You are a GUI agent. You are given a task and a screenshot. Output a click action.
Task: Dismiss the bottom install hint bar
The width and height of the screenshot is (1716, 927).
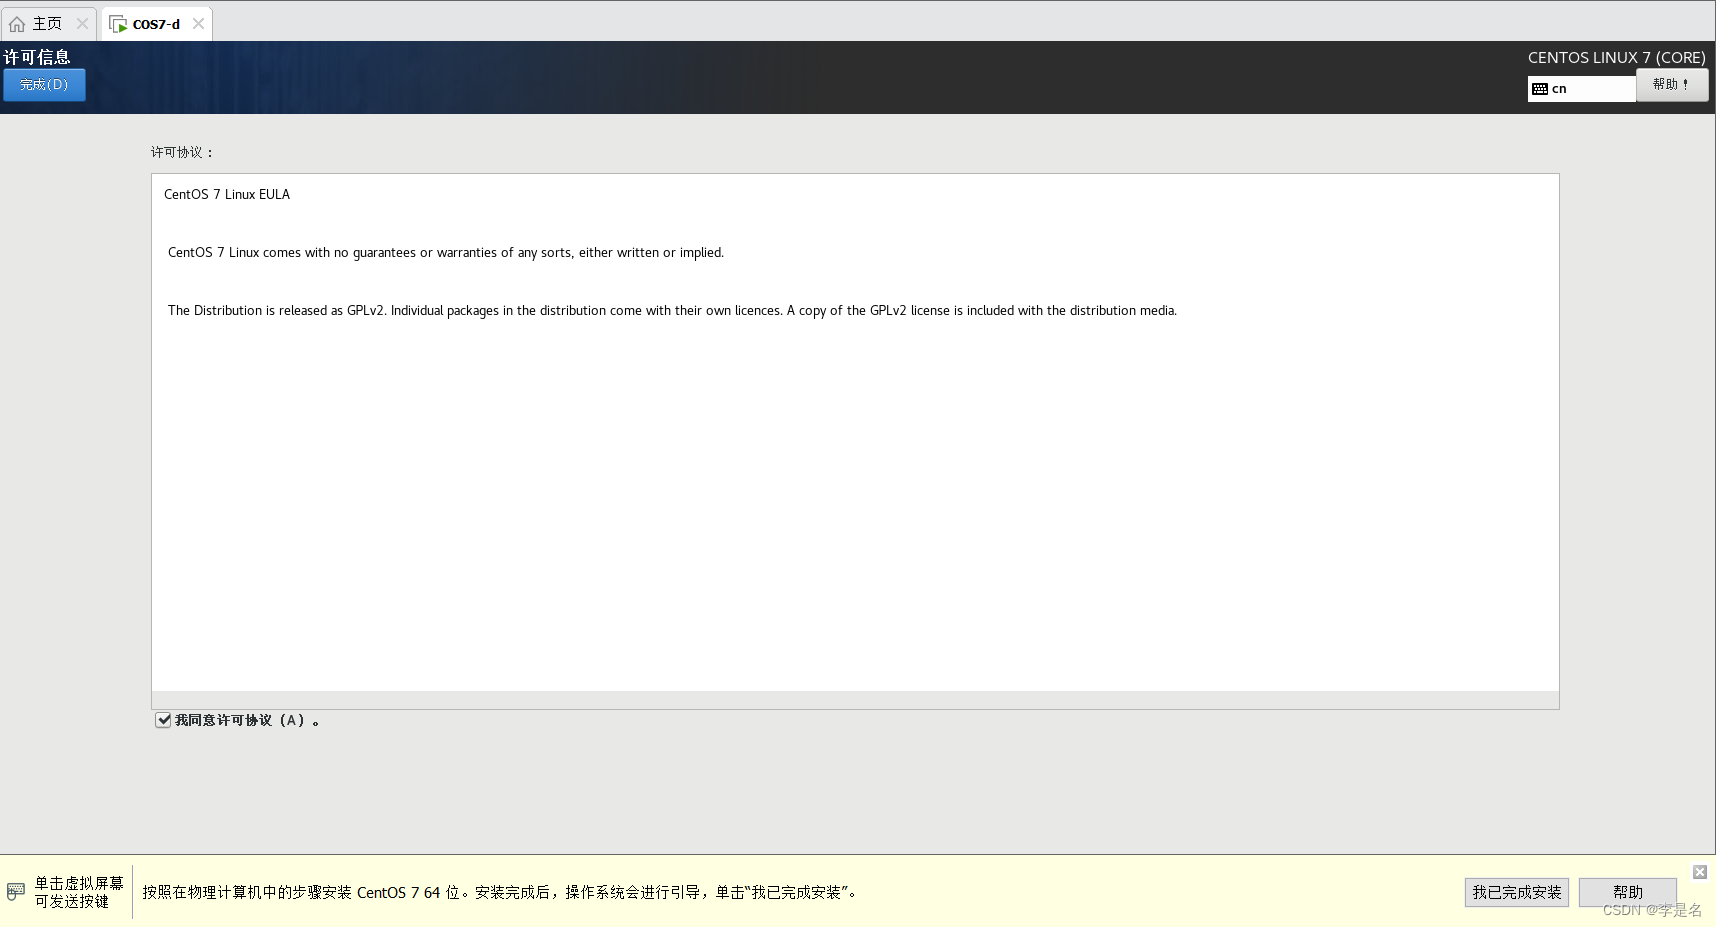[1700, 872]
